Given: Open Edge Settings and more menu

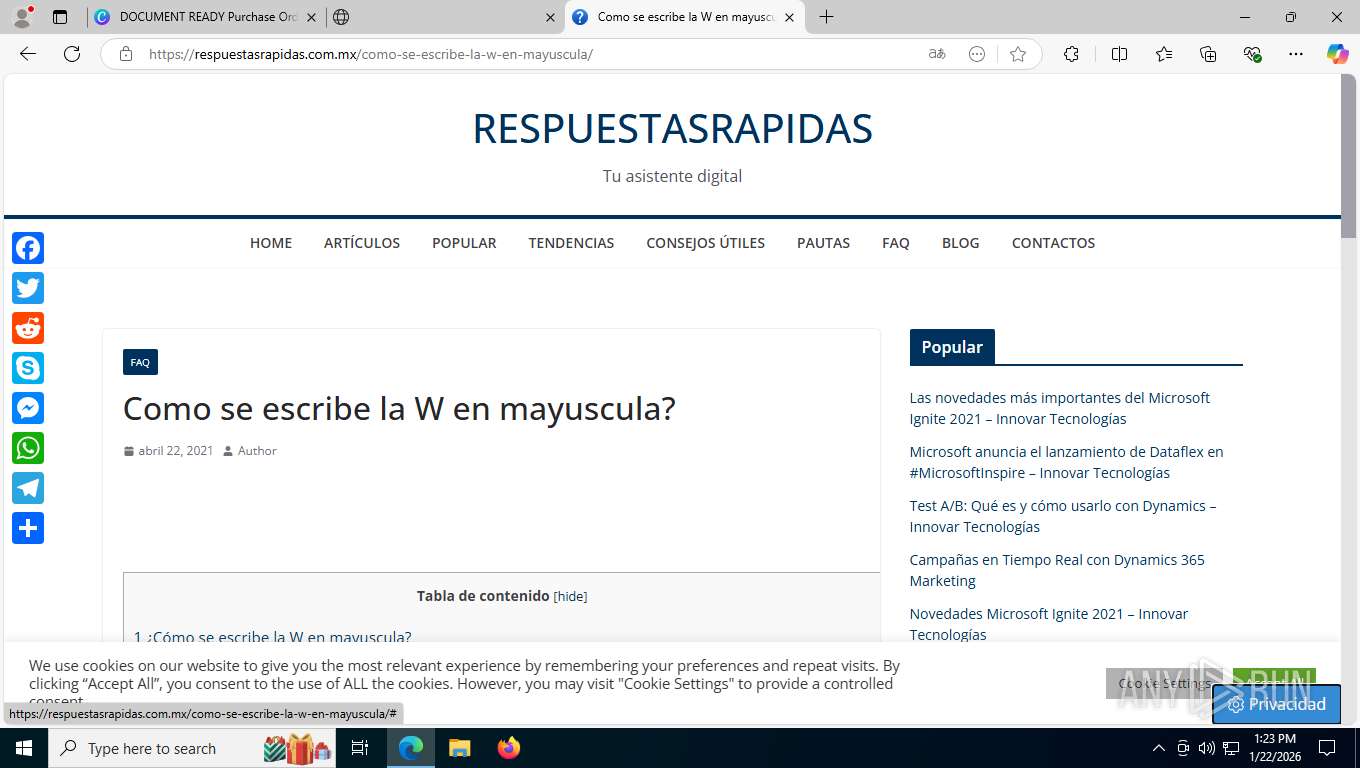Looking at the screenshot, I should click(x=1296, y=54).
